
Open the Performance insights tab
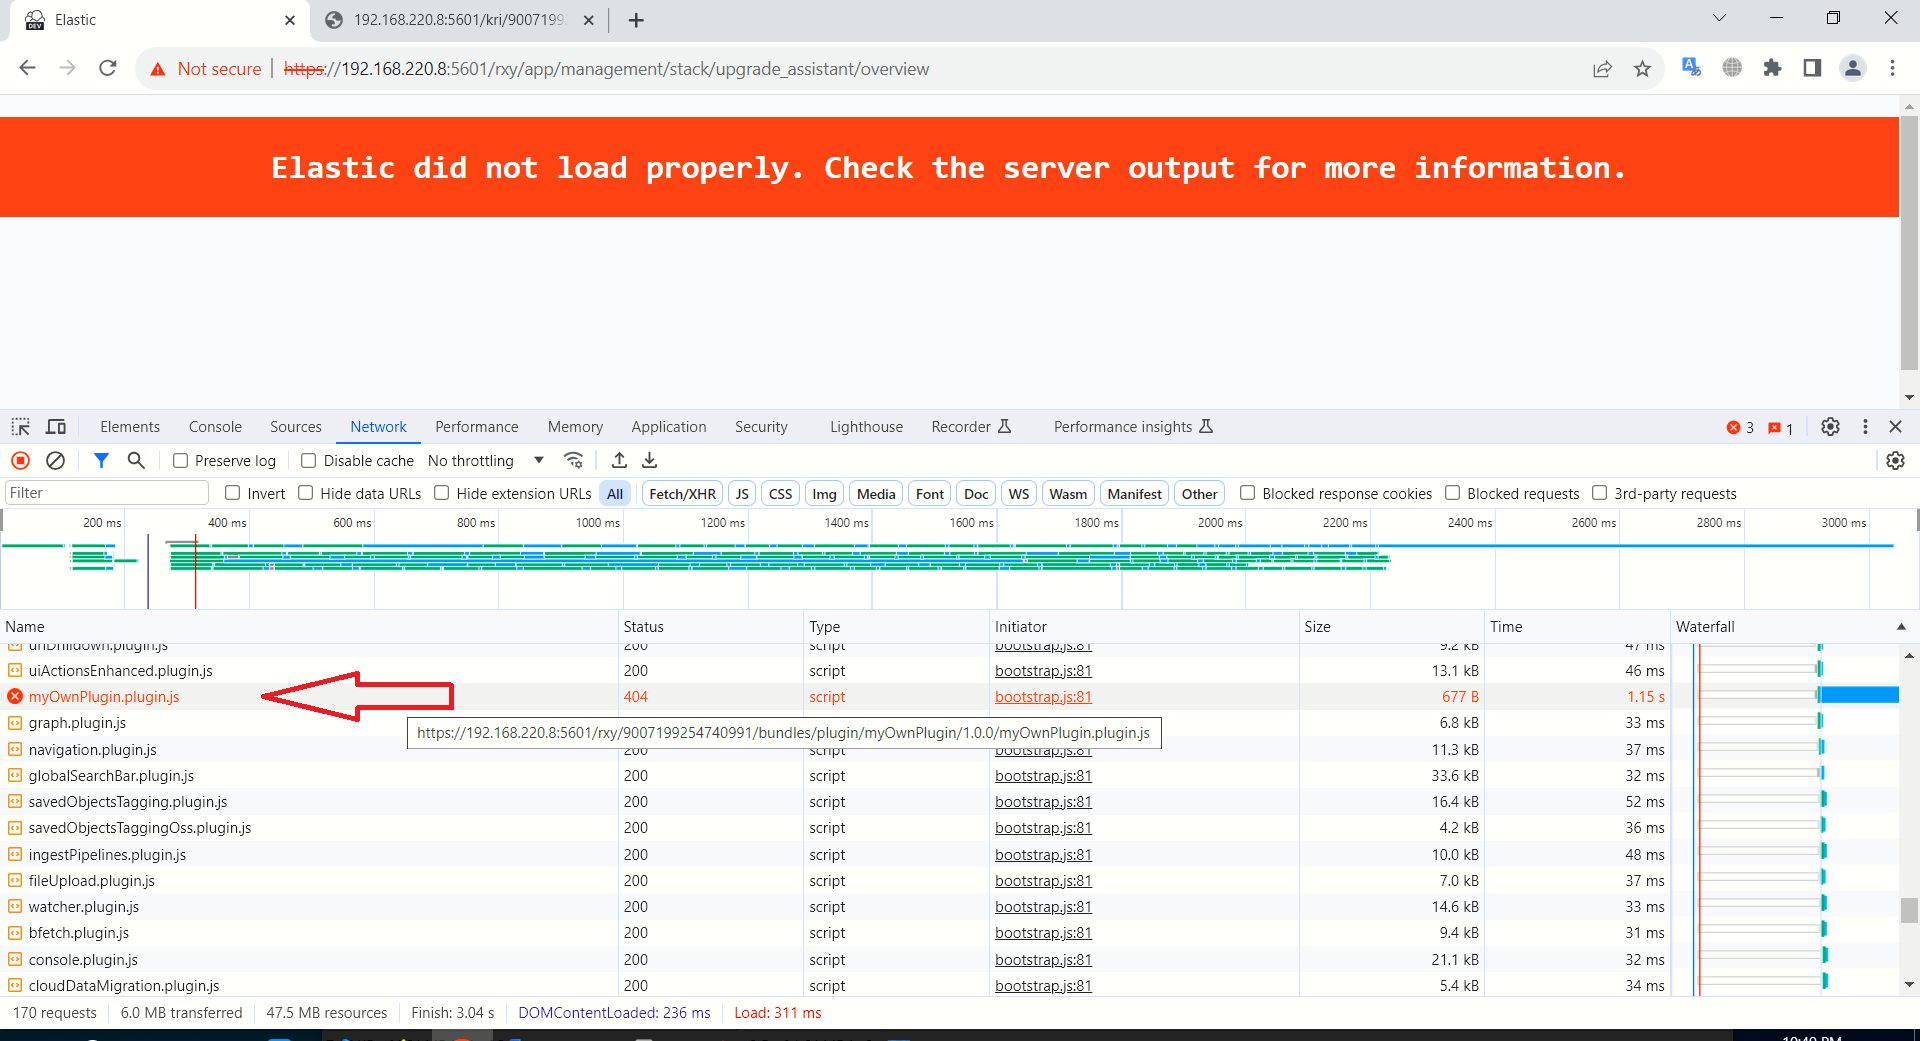[1124, 427]
